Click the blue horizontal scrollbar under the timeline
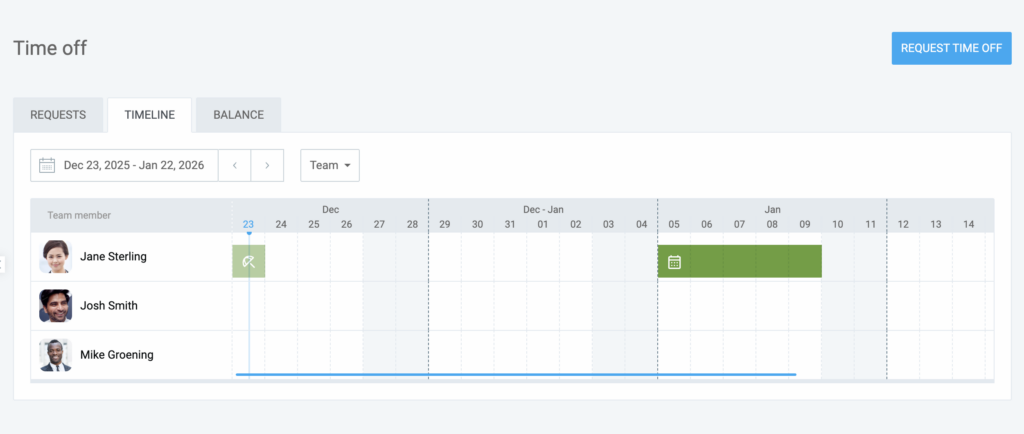This screenshot has width=1024, height=434. [515, 374]
